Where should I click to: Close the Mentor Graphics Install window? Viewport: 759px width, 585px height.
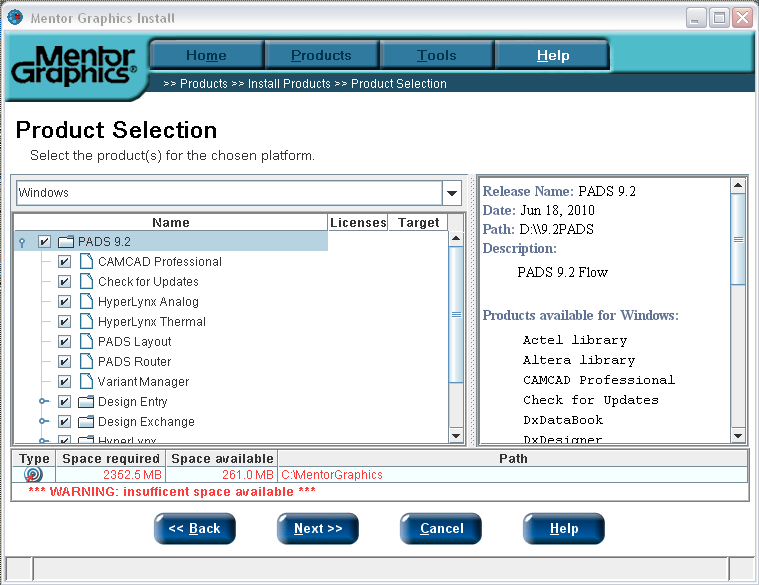(x=742, y=18)
